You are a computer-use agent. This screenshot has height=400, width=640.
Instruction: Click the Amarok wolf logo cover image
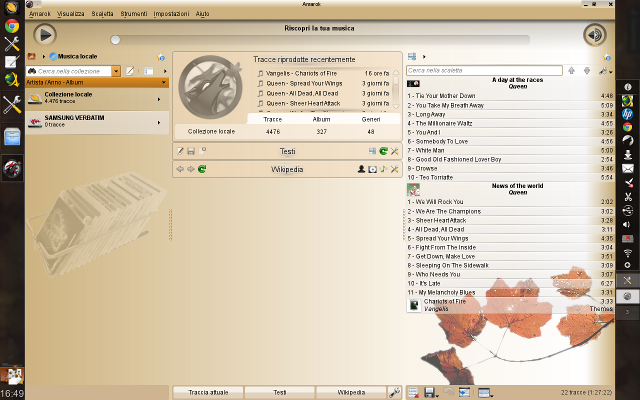(x=210, y=87)
